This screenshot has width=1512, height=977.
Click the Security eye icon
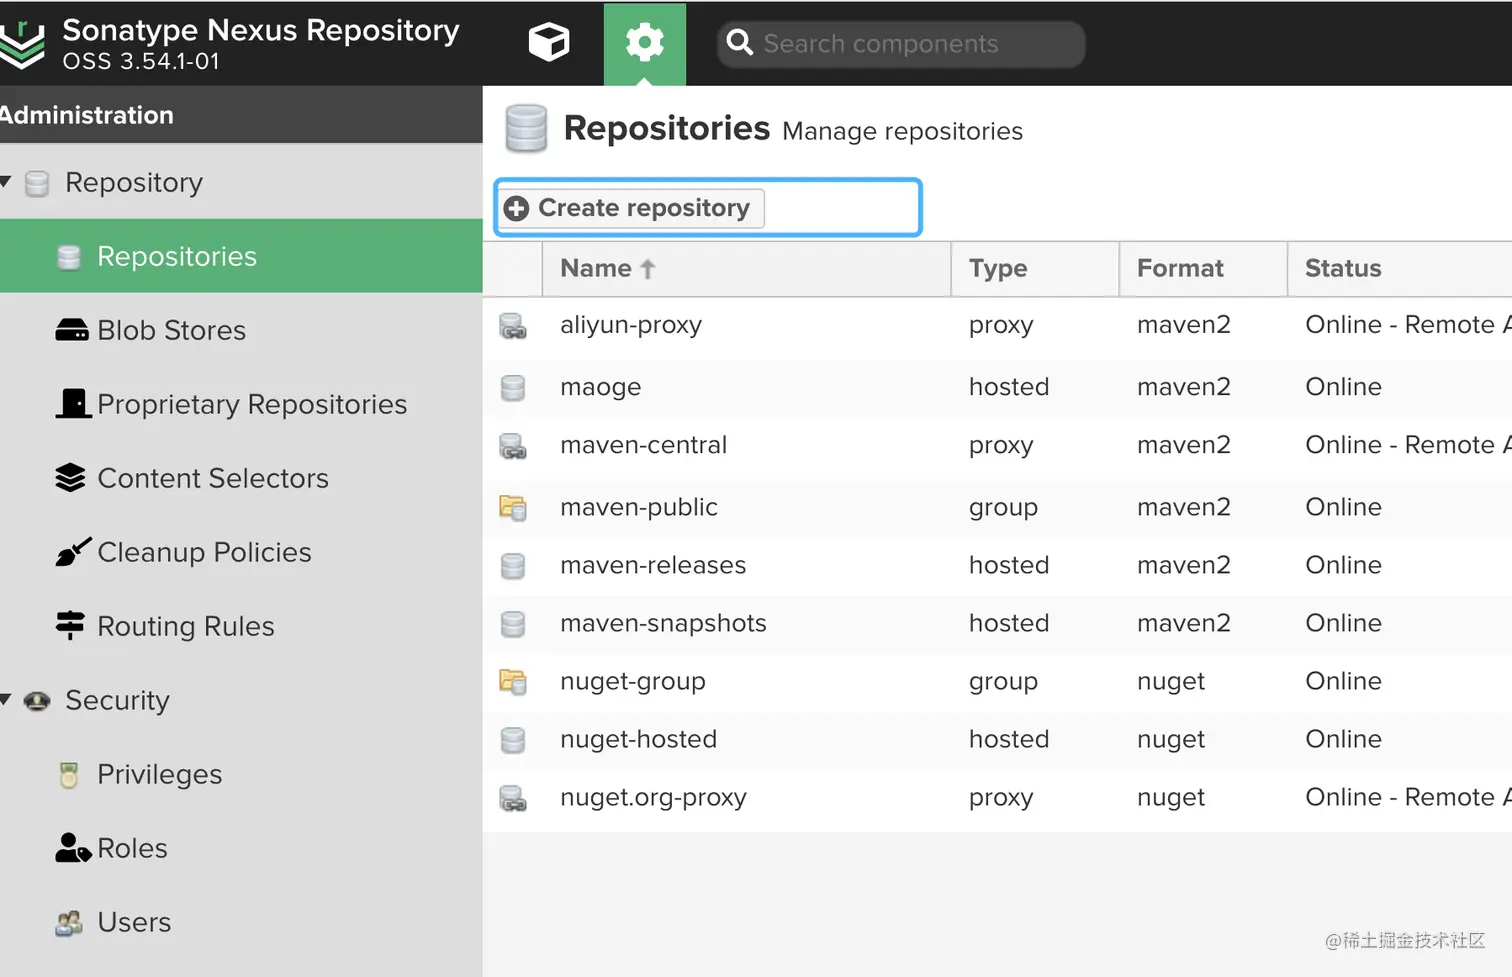coord(37,701)
